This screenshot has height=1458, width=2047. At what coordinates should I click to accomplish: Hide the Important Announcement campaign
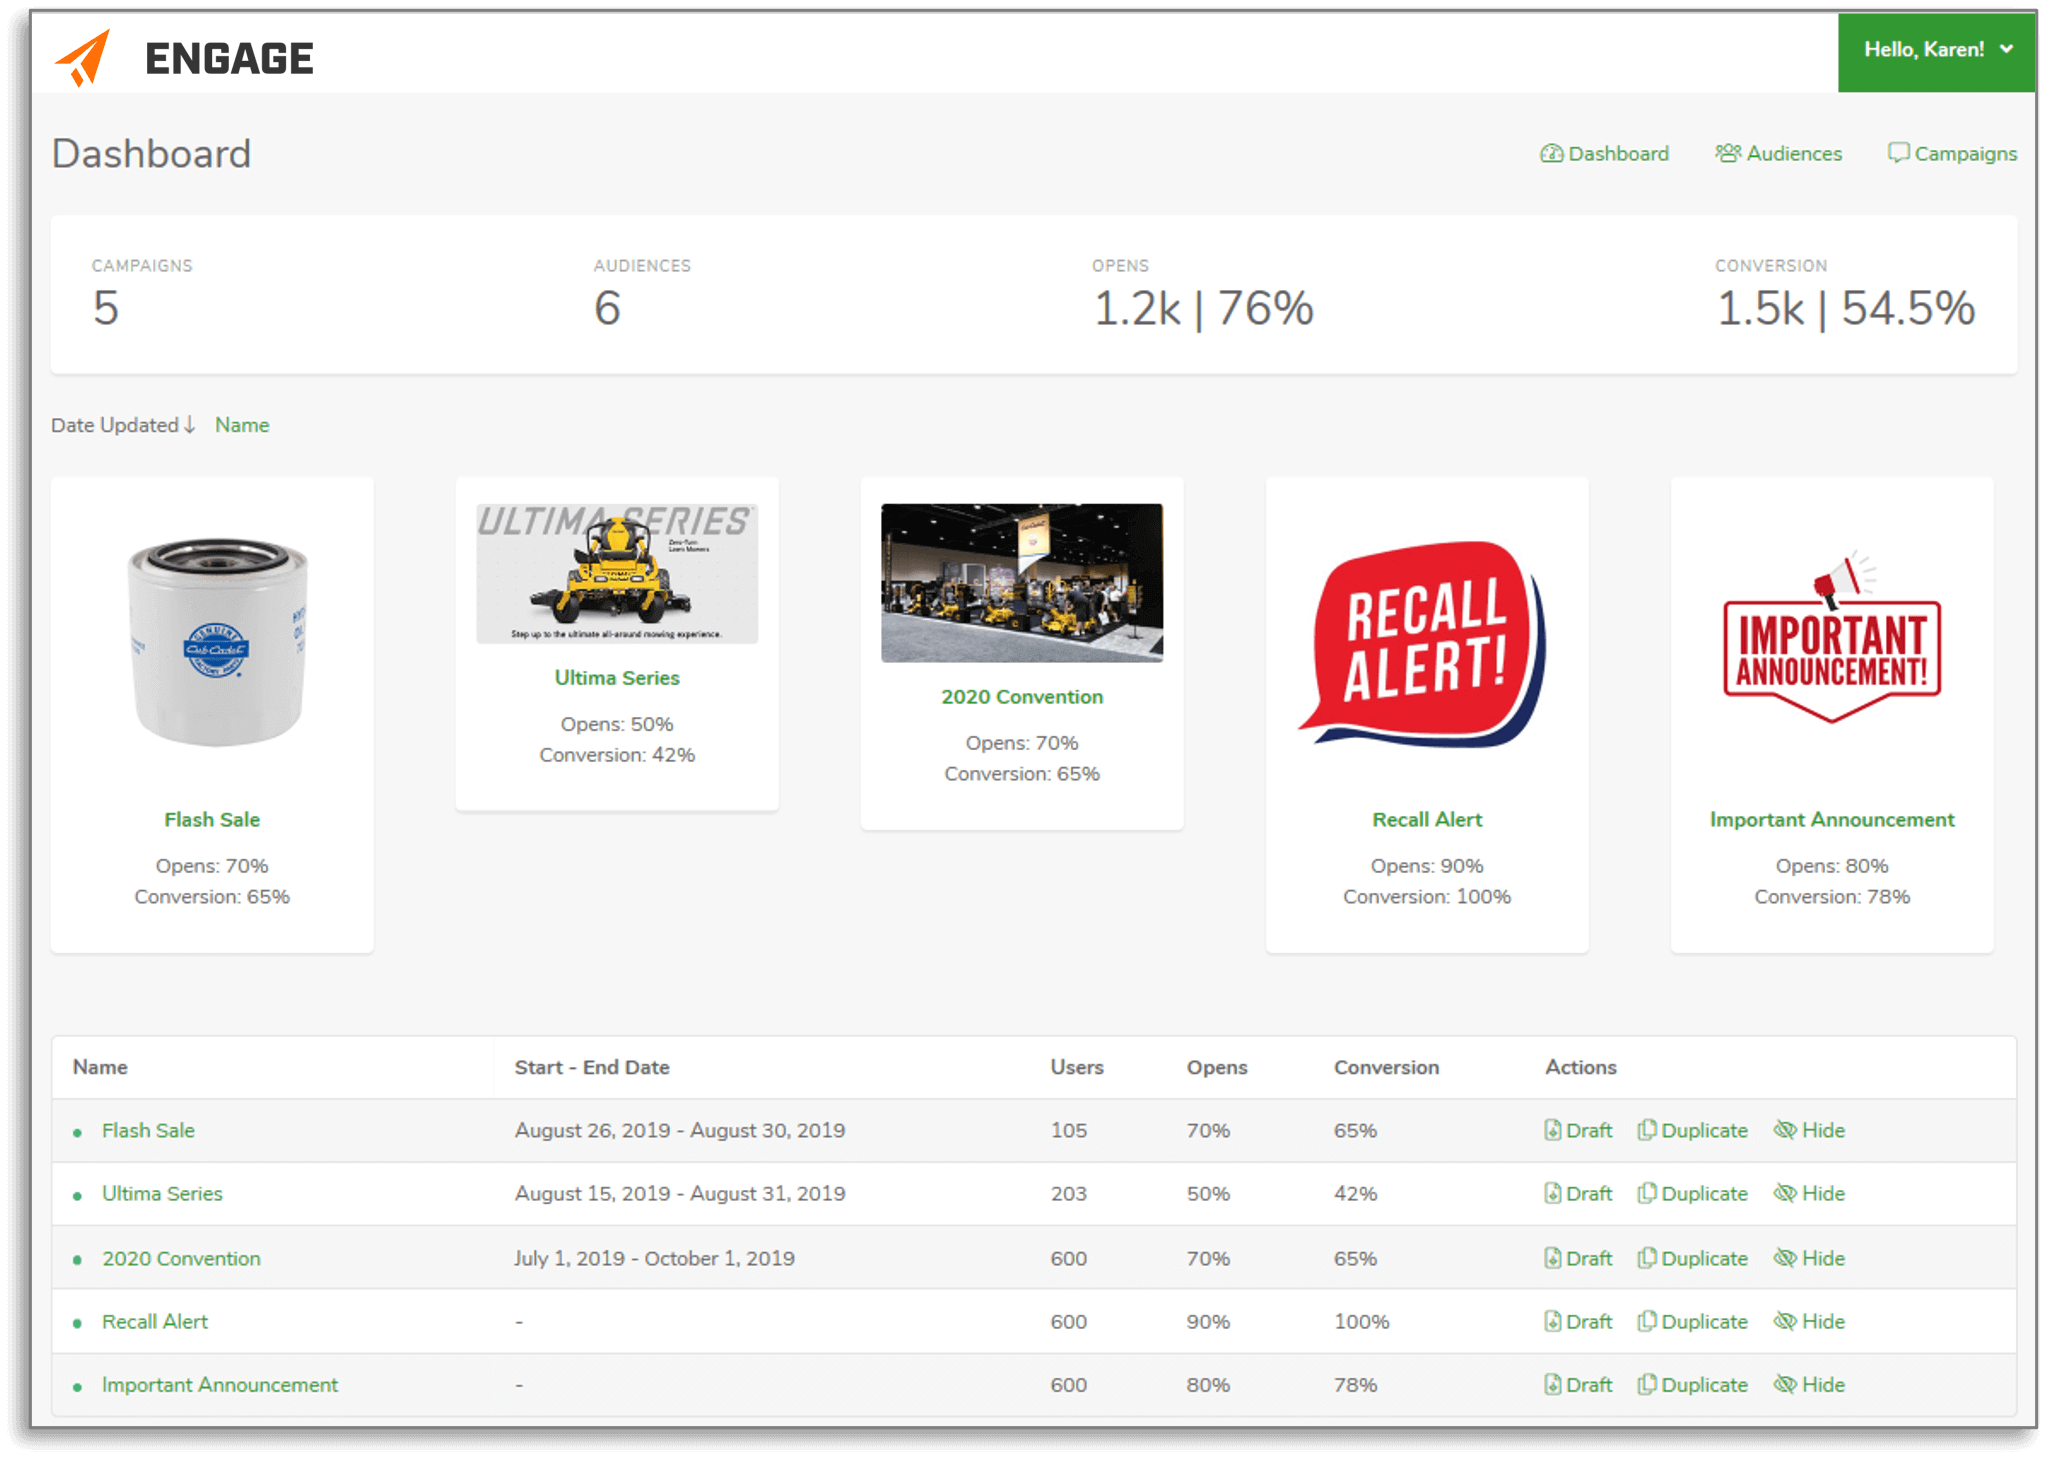tap(1809, 1384)
